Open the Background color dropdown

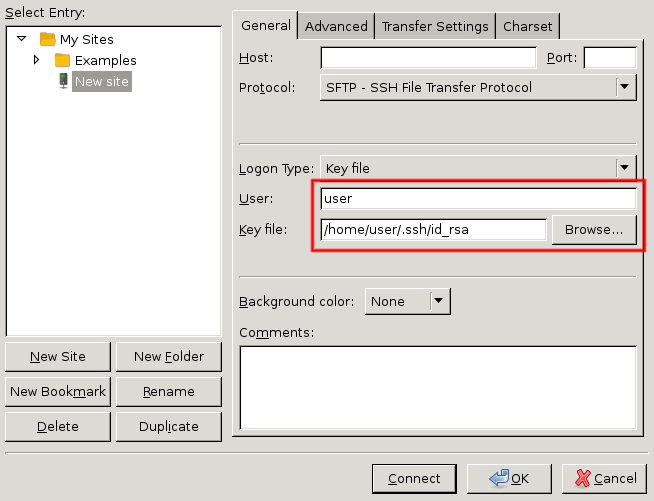tap(407, 301)
